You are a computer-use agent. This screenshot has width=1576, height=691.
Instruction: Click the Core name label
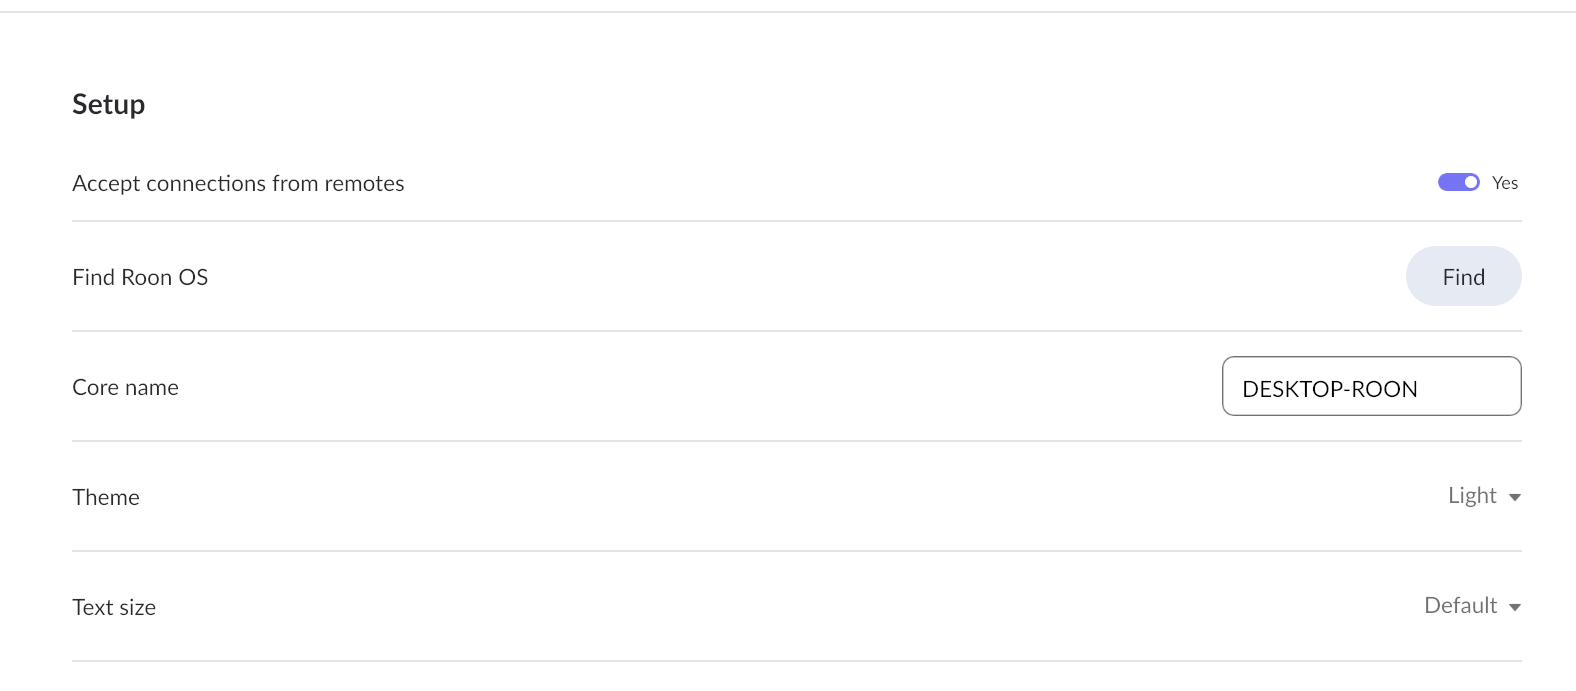[x=125, y=388]
